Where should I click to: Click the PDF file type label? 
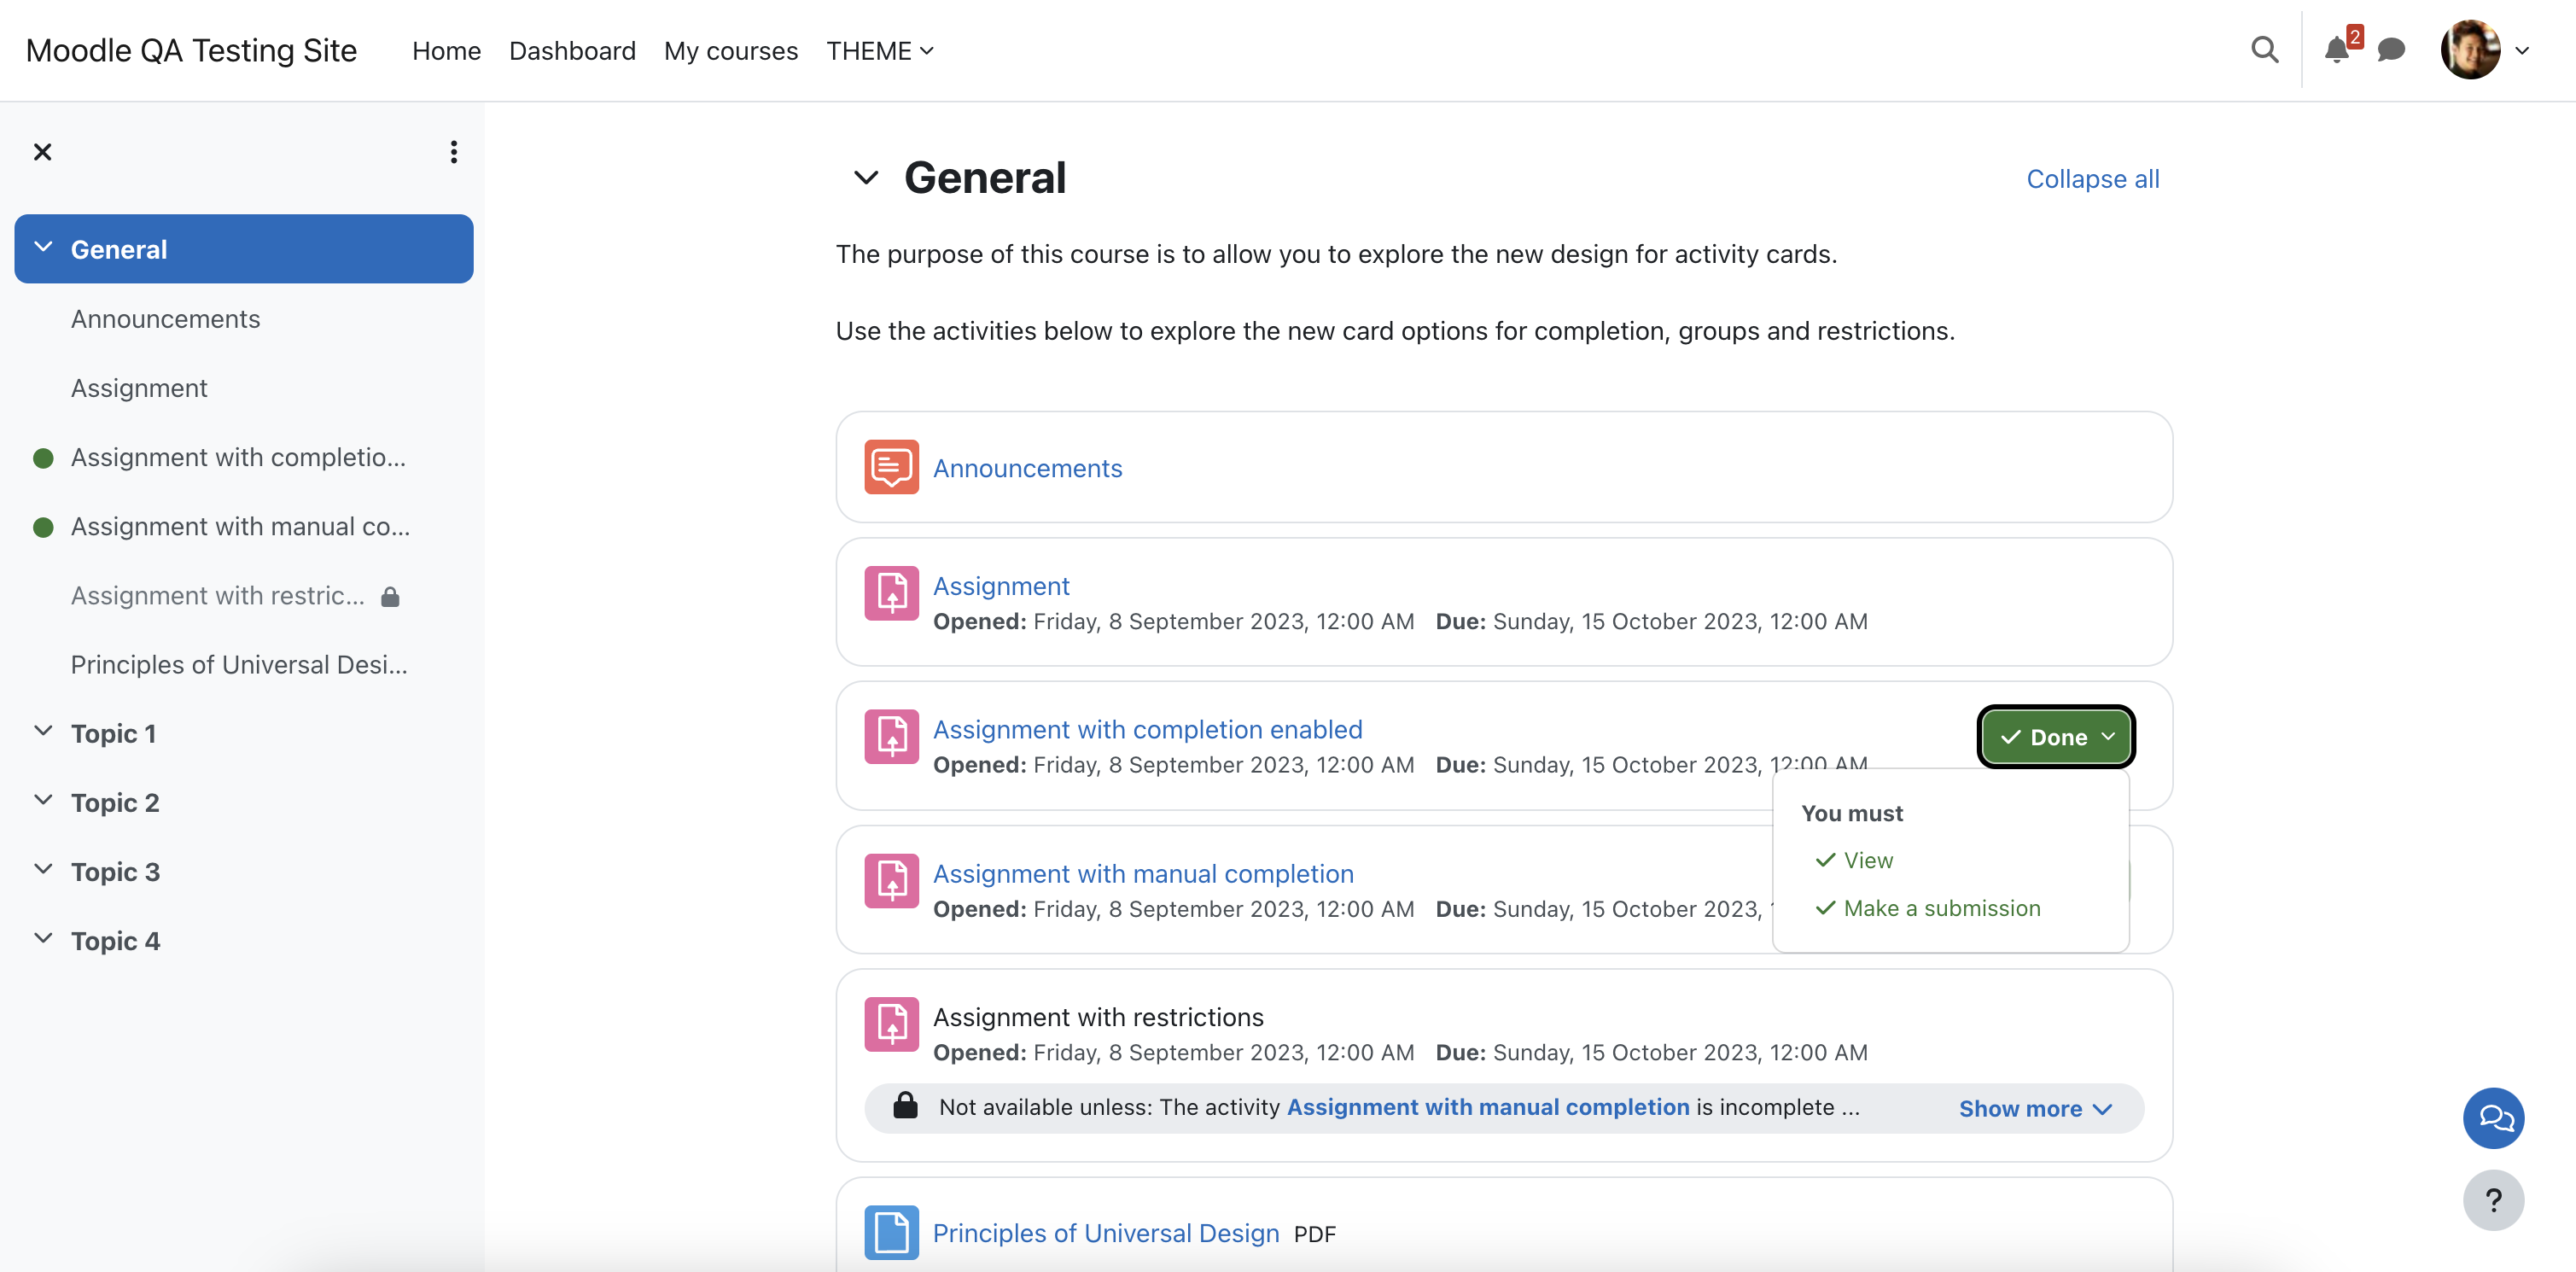point(1314,1234)
